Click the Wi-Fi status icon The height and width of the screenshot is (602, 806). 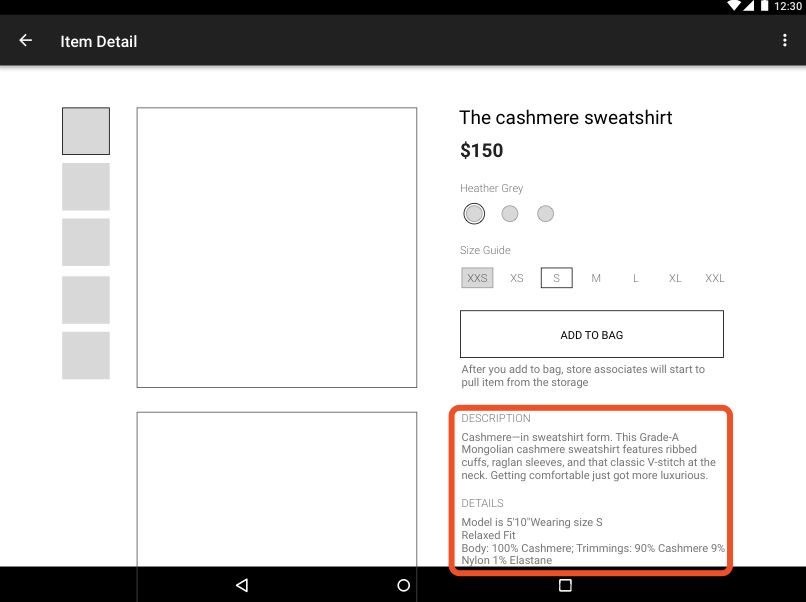click(x=734, y=6)
